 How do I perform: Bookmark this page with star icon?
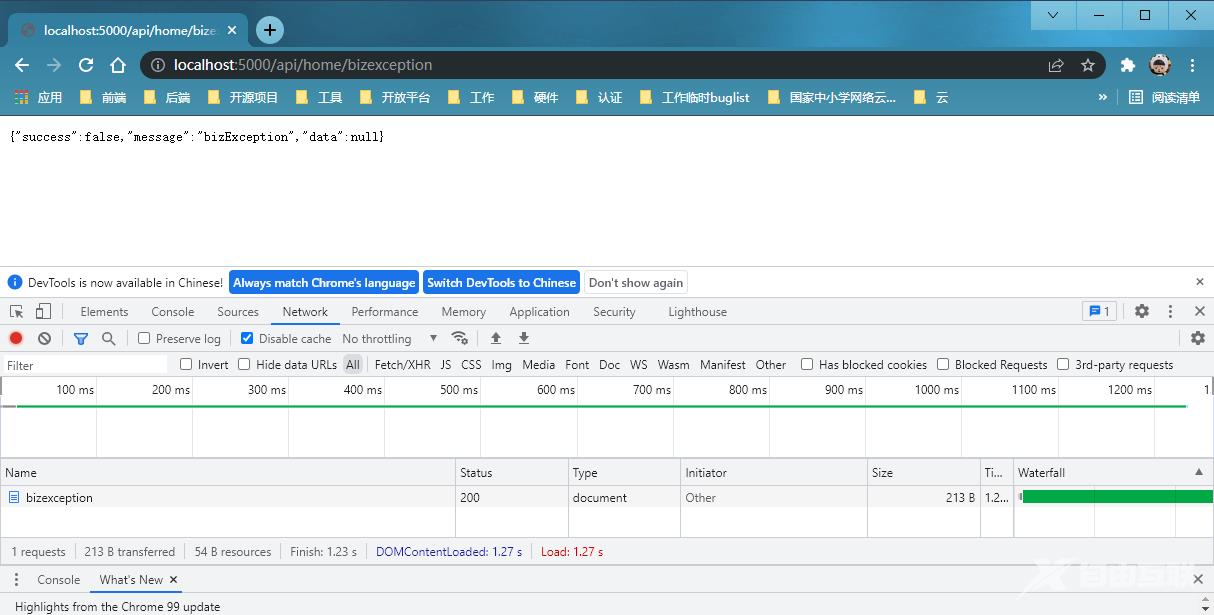click(1088, 65)
